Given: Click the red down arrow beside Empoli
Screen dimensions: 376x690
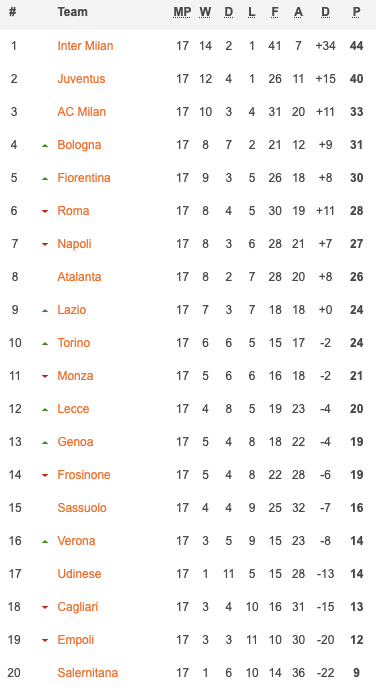Looking at the screenshot, I should (x=45, y=640).
